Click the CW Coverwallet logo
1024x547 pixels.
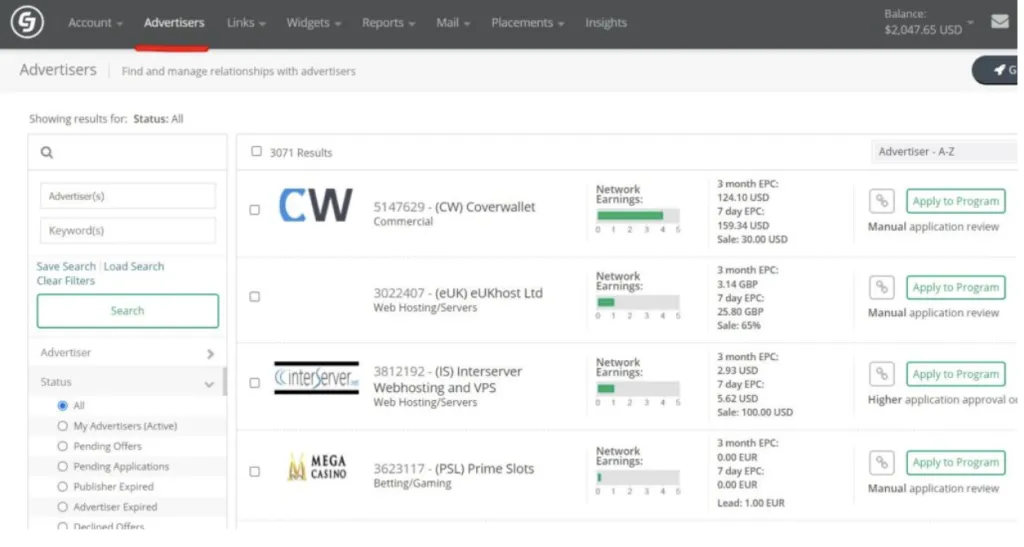(316, 206)
